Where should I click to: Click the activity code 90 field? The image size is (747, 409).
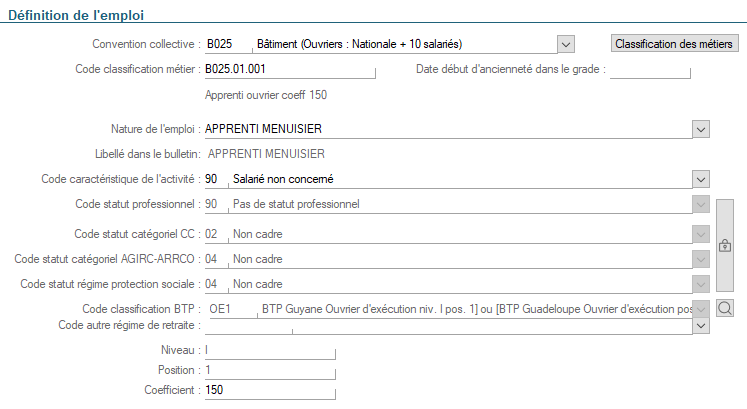[x=216, y=180]
